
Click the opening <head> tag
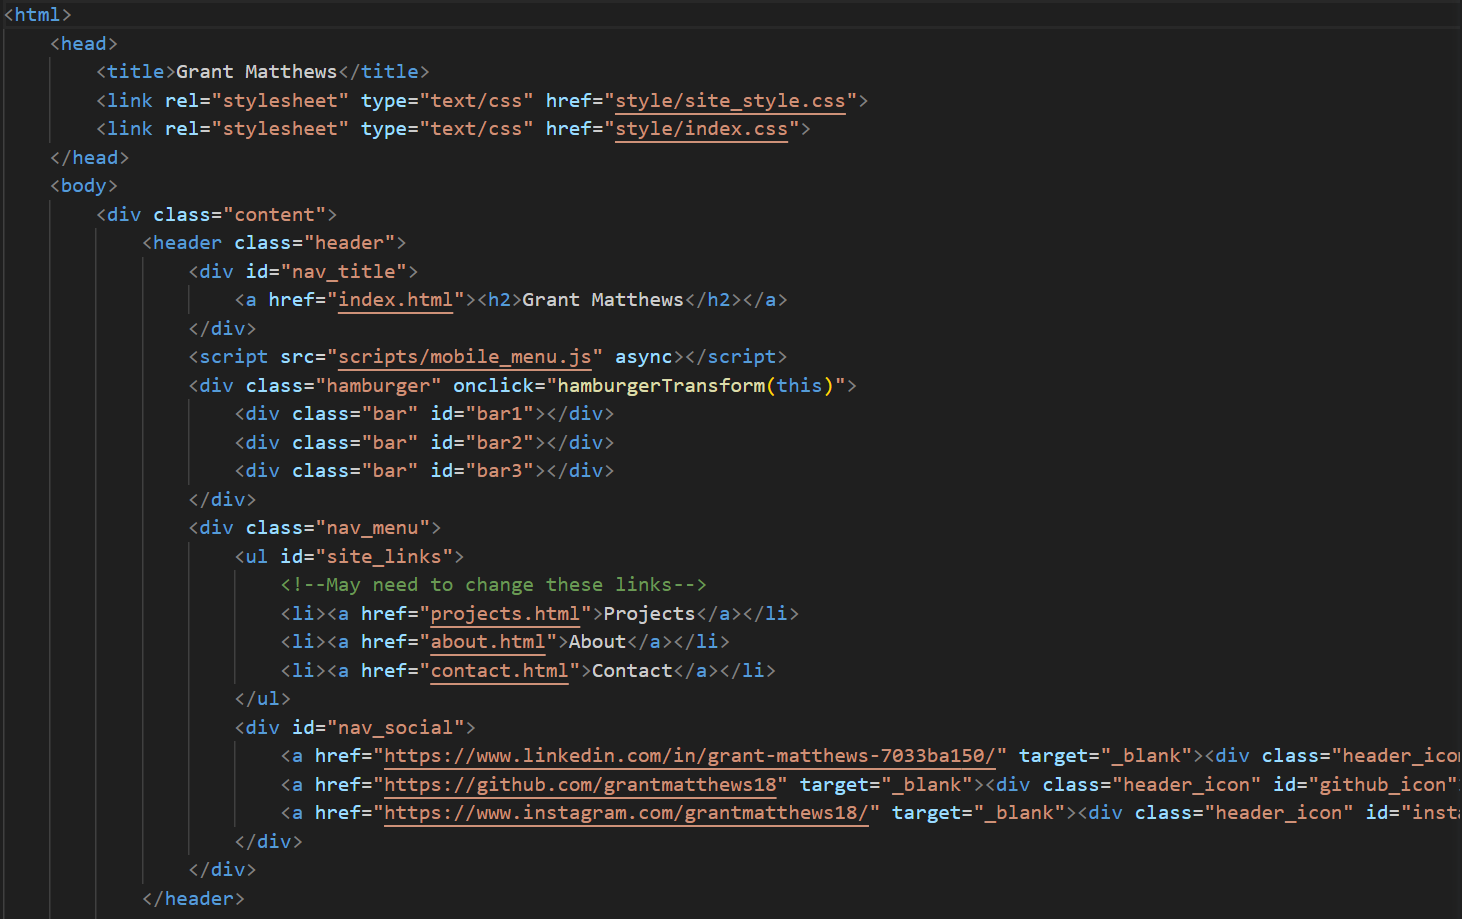coord(84,44)
